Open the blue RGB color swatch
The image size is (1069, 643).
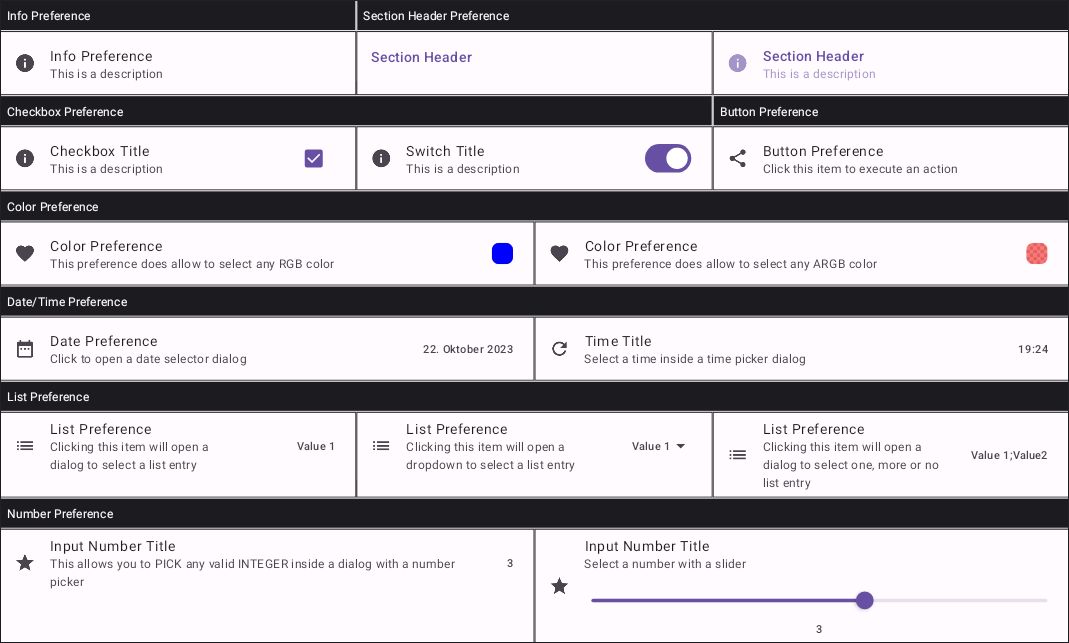pos(503,254)
